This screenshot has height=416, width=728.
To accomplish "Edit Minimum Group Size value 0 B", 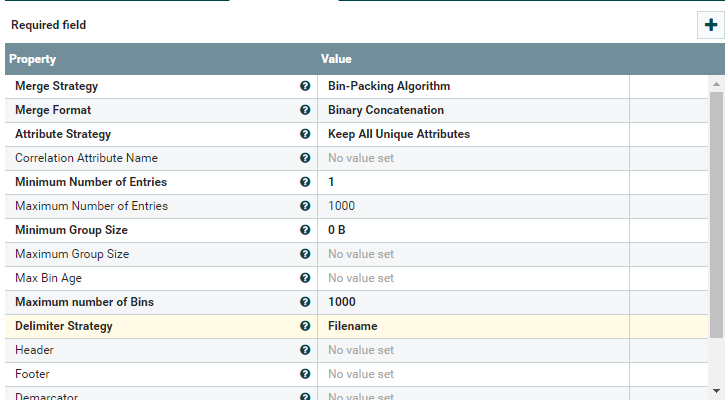I will tap(472, 230).
